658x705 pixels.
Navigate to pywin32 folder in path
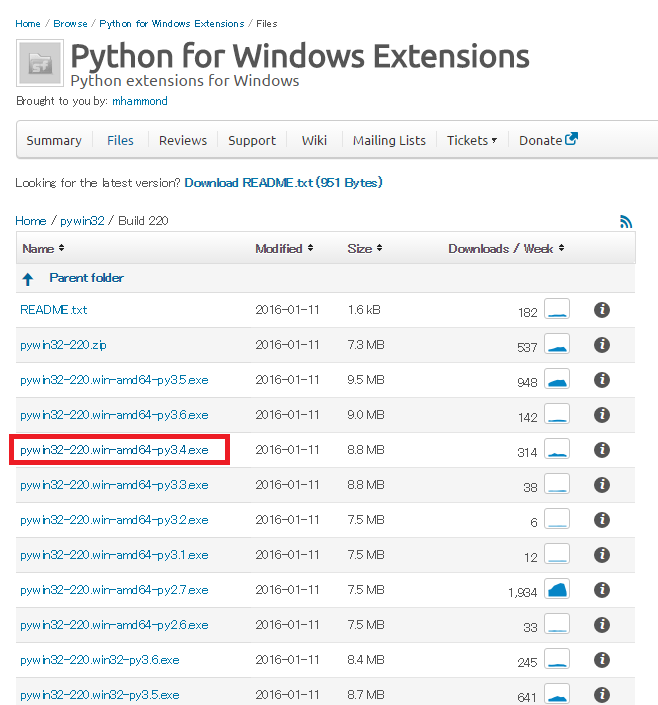pos(82,221)
